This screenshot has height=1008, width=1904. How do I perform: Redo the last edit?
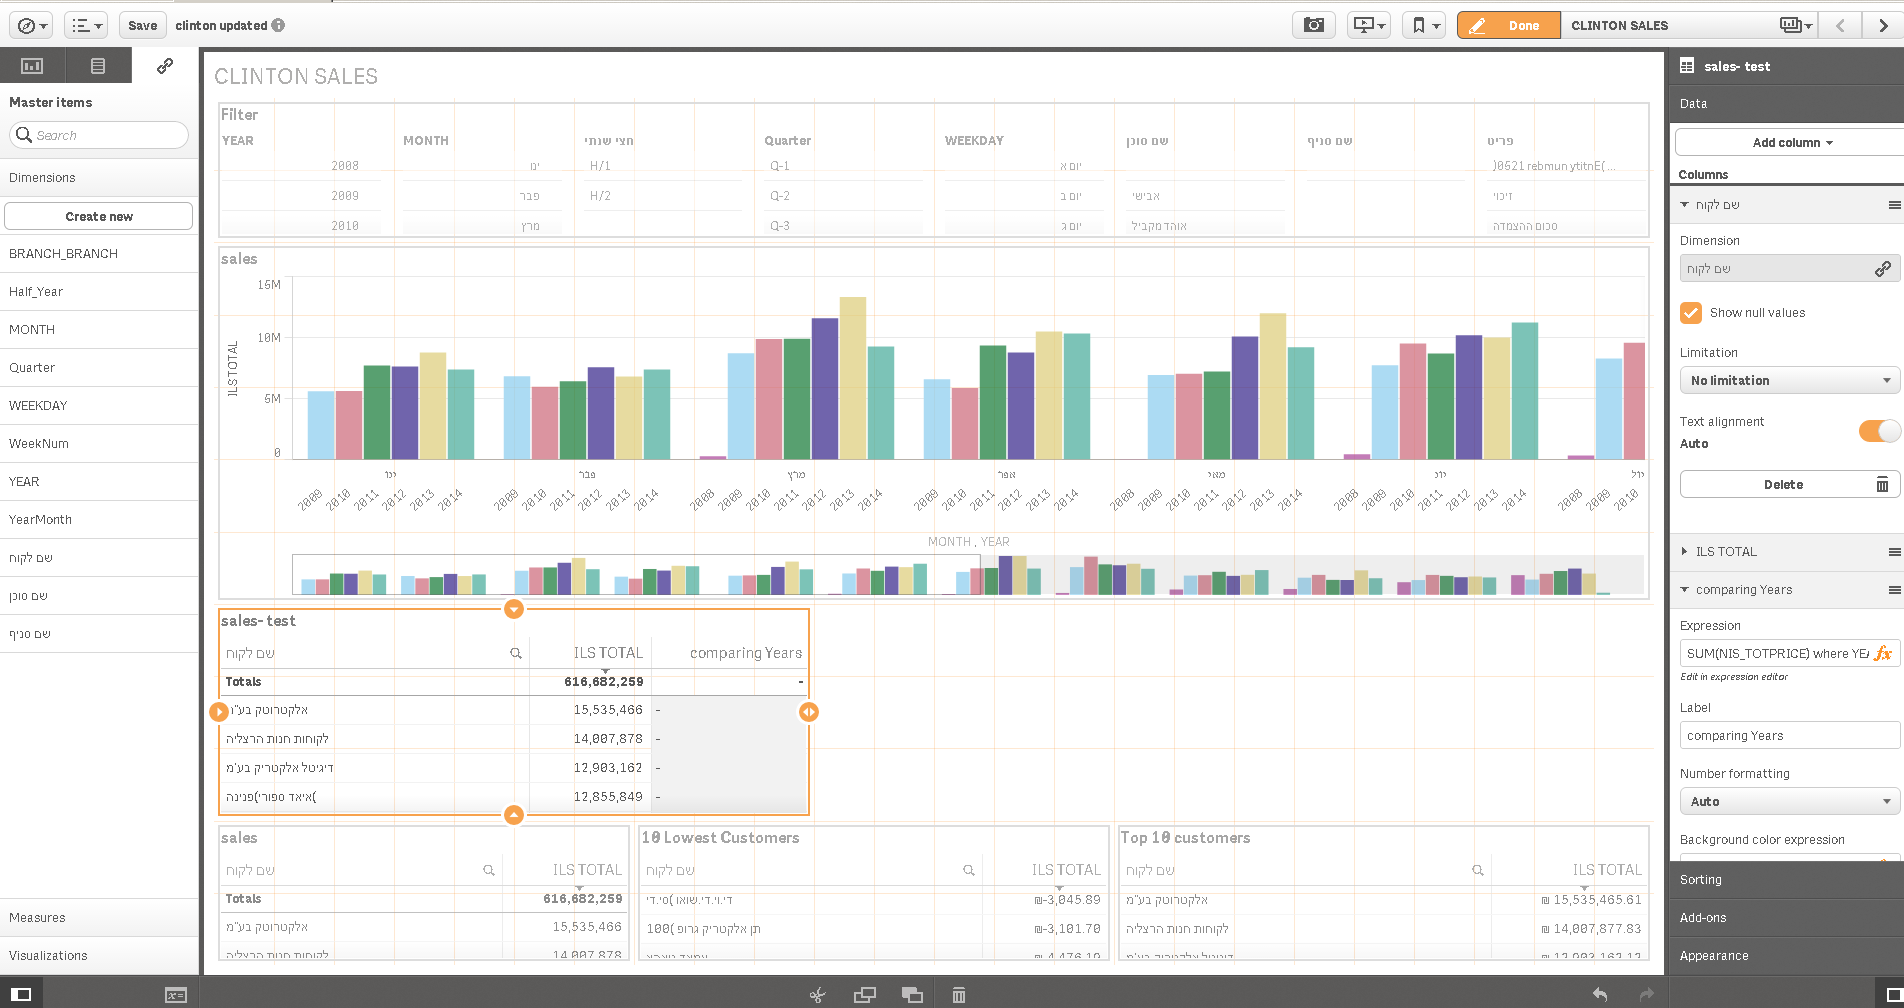pyautogui.click(x=1647, y=994)
